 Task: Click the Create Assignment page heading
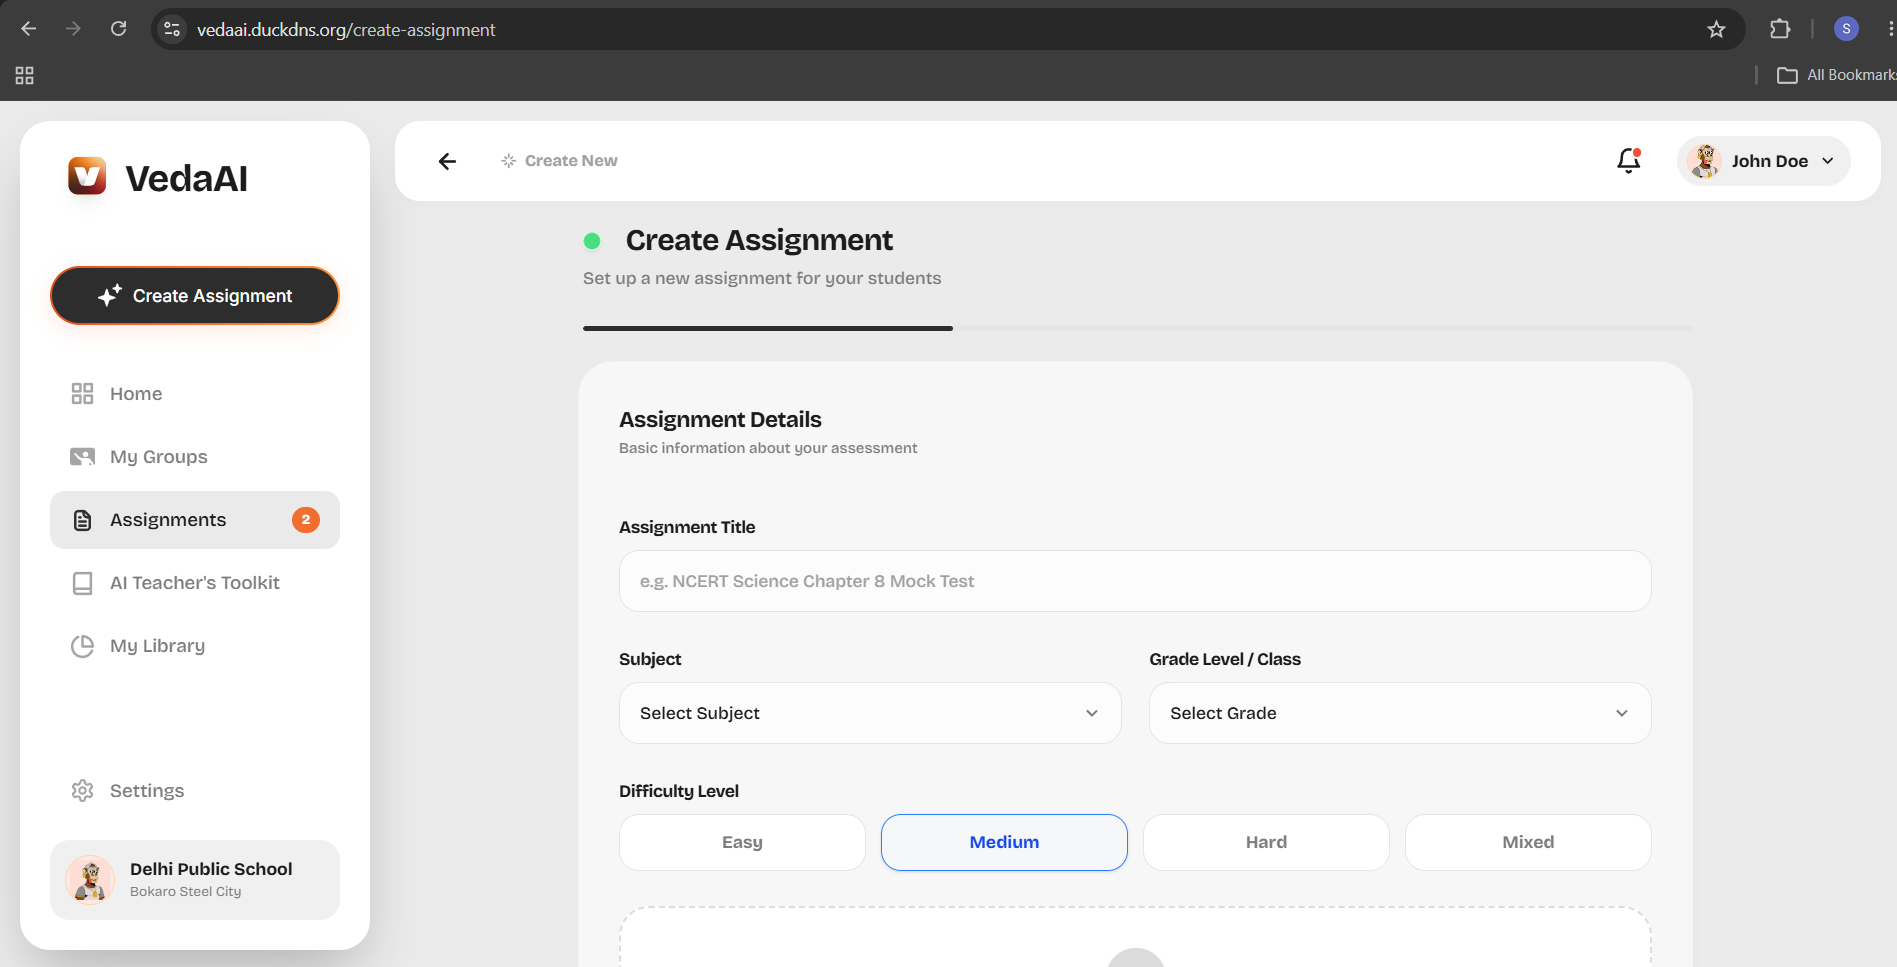point(759,240)
